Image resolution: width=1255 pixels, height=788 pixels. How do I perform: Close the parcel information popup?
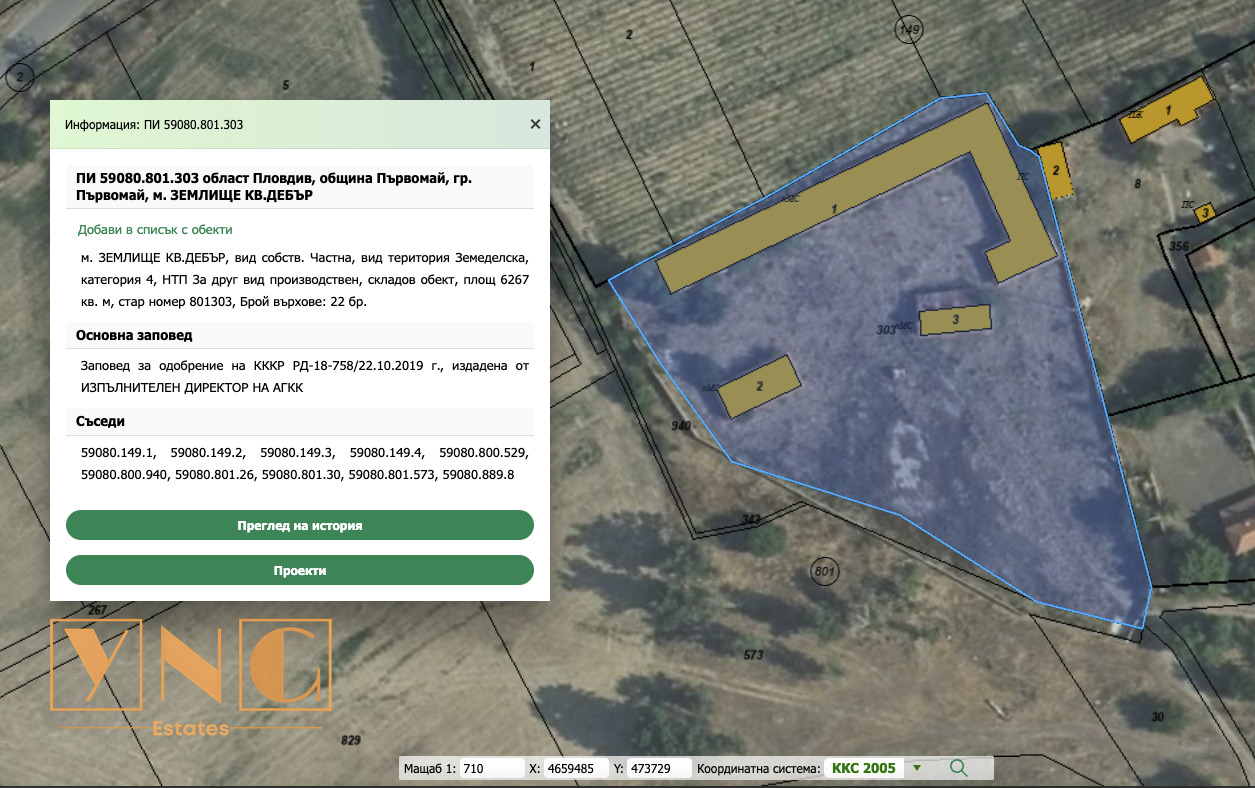[x=535, y=124]
